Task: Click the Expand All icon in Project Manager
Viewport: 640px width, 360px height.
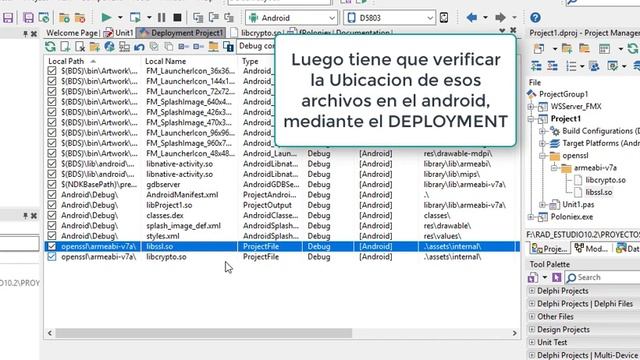Action: (x=536, y=66)
